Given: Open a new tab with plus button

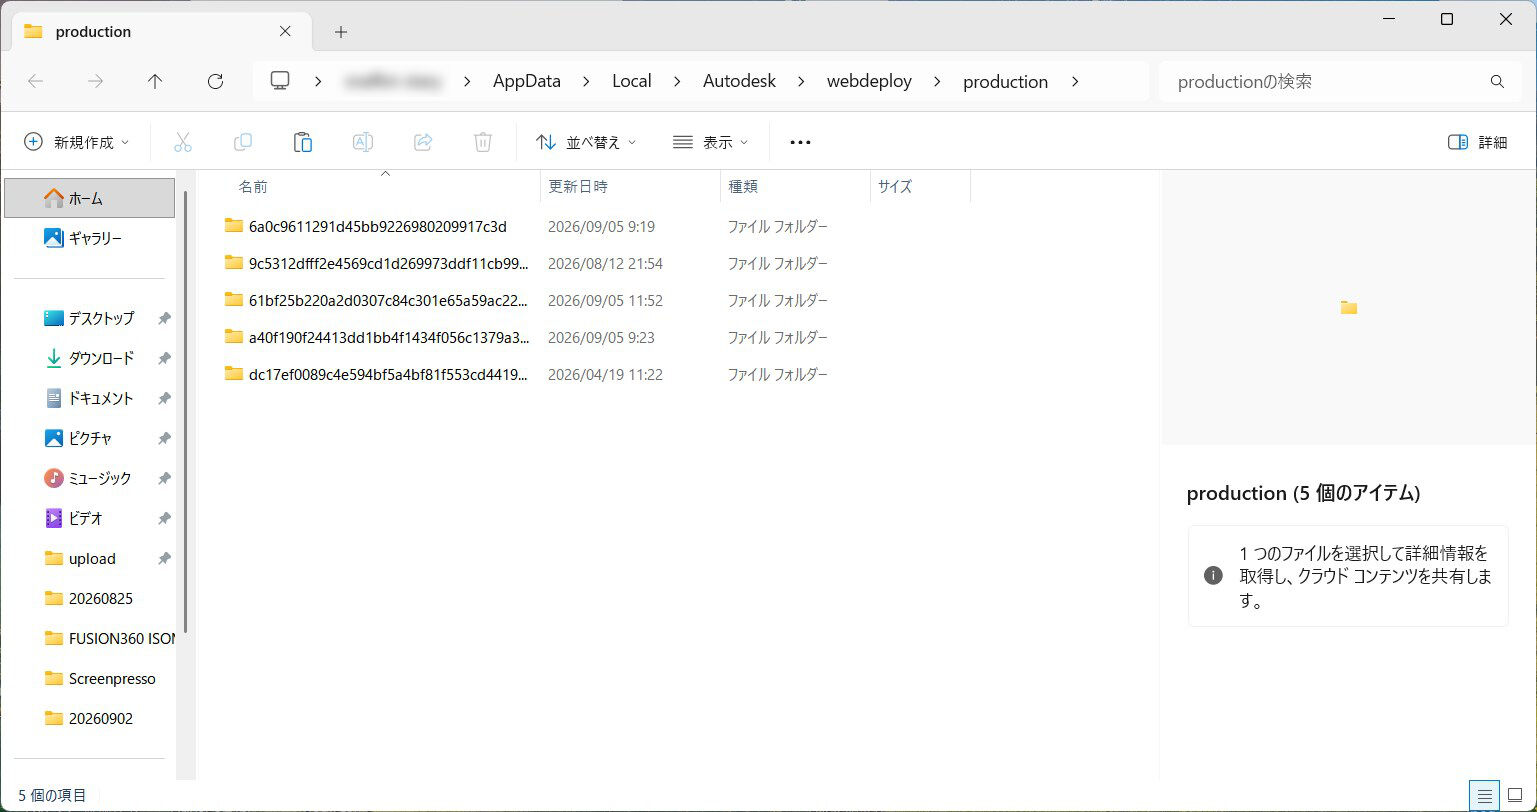Looking at the screenshot, I should (x=341, y=32).
